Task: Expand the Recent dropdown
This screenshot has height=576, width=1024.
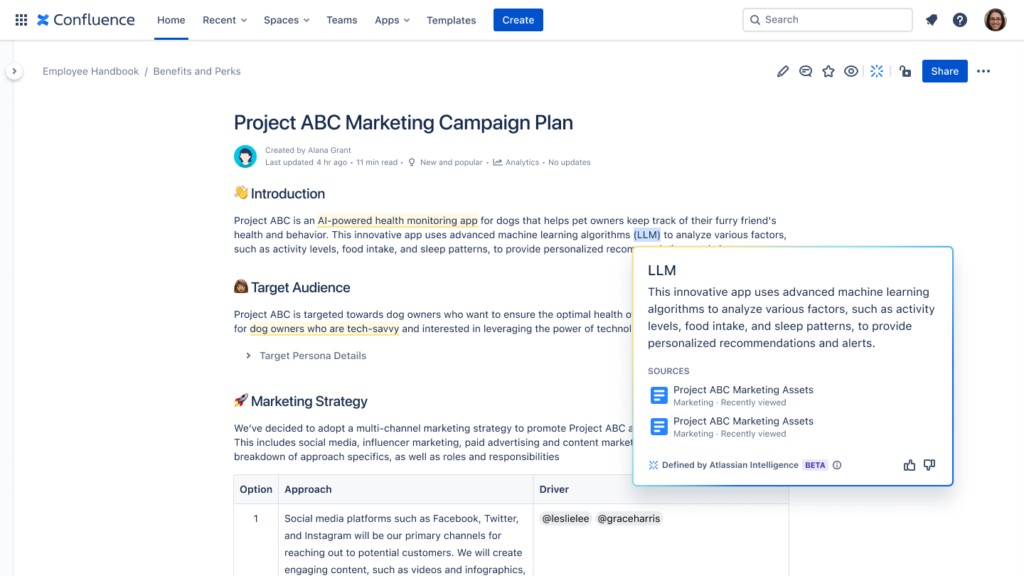Action: coord(223,19)
